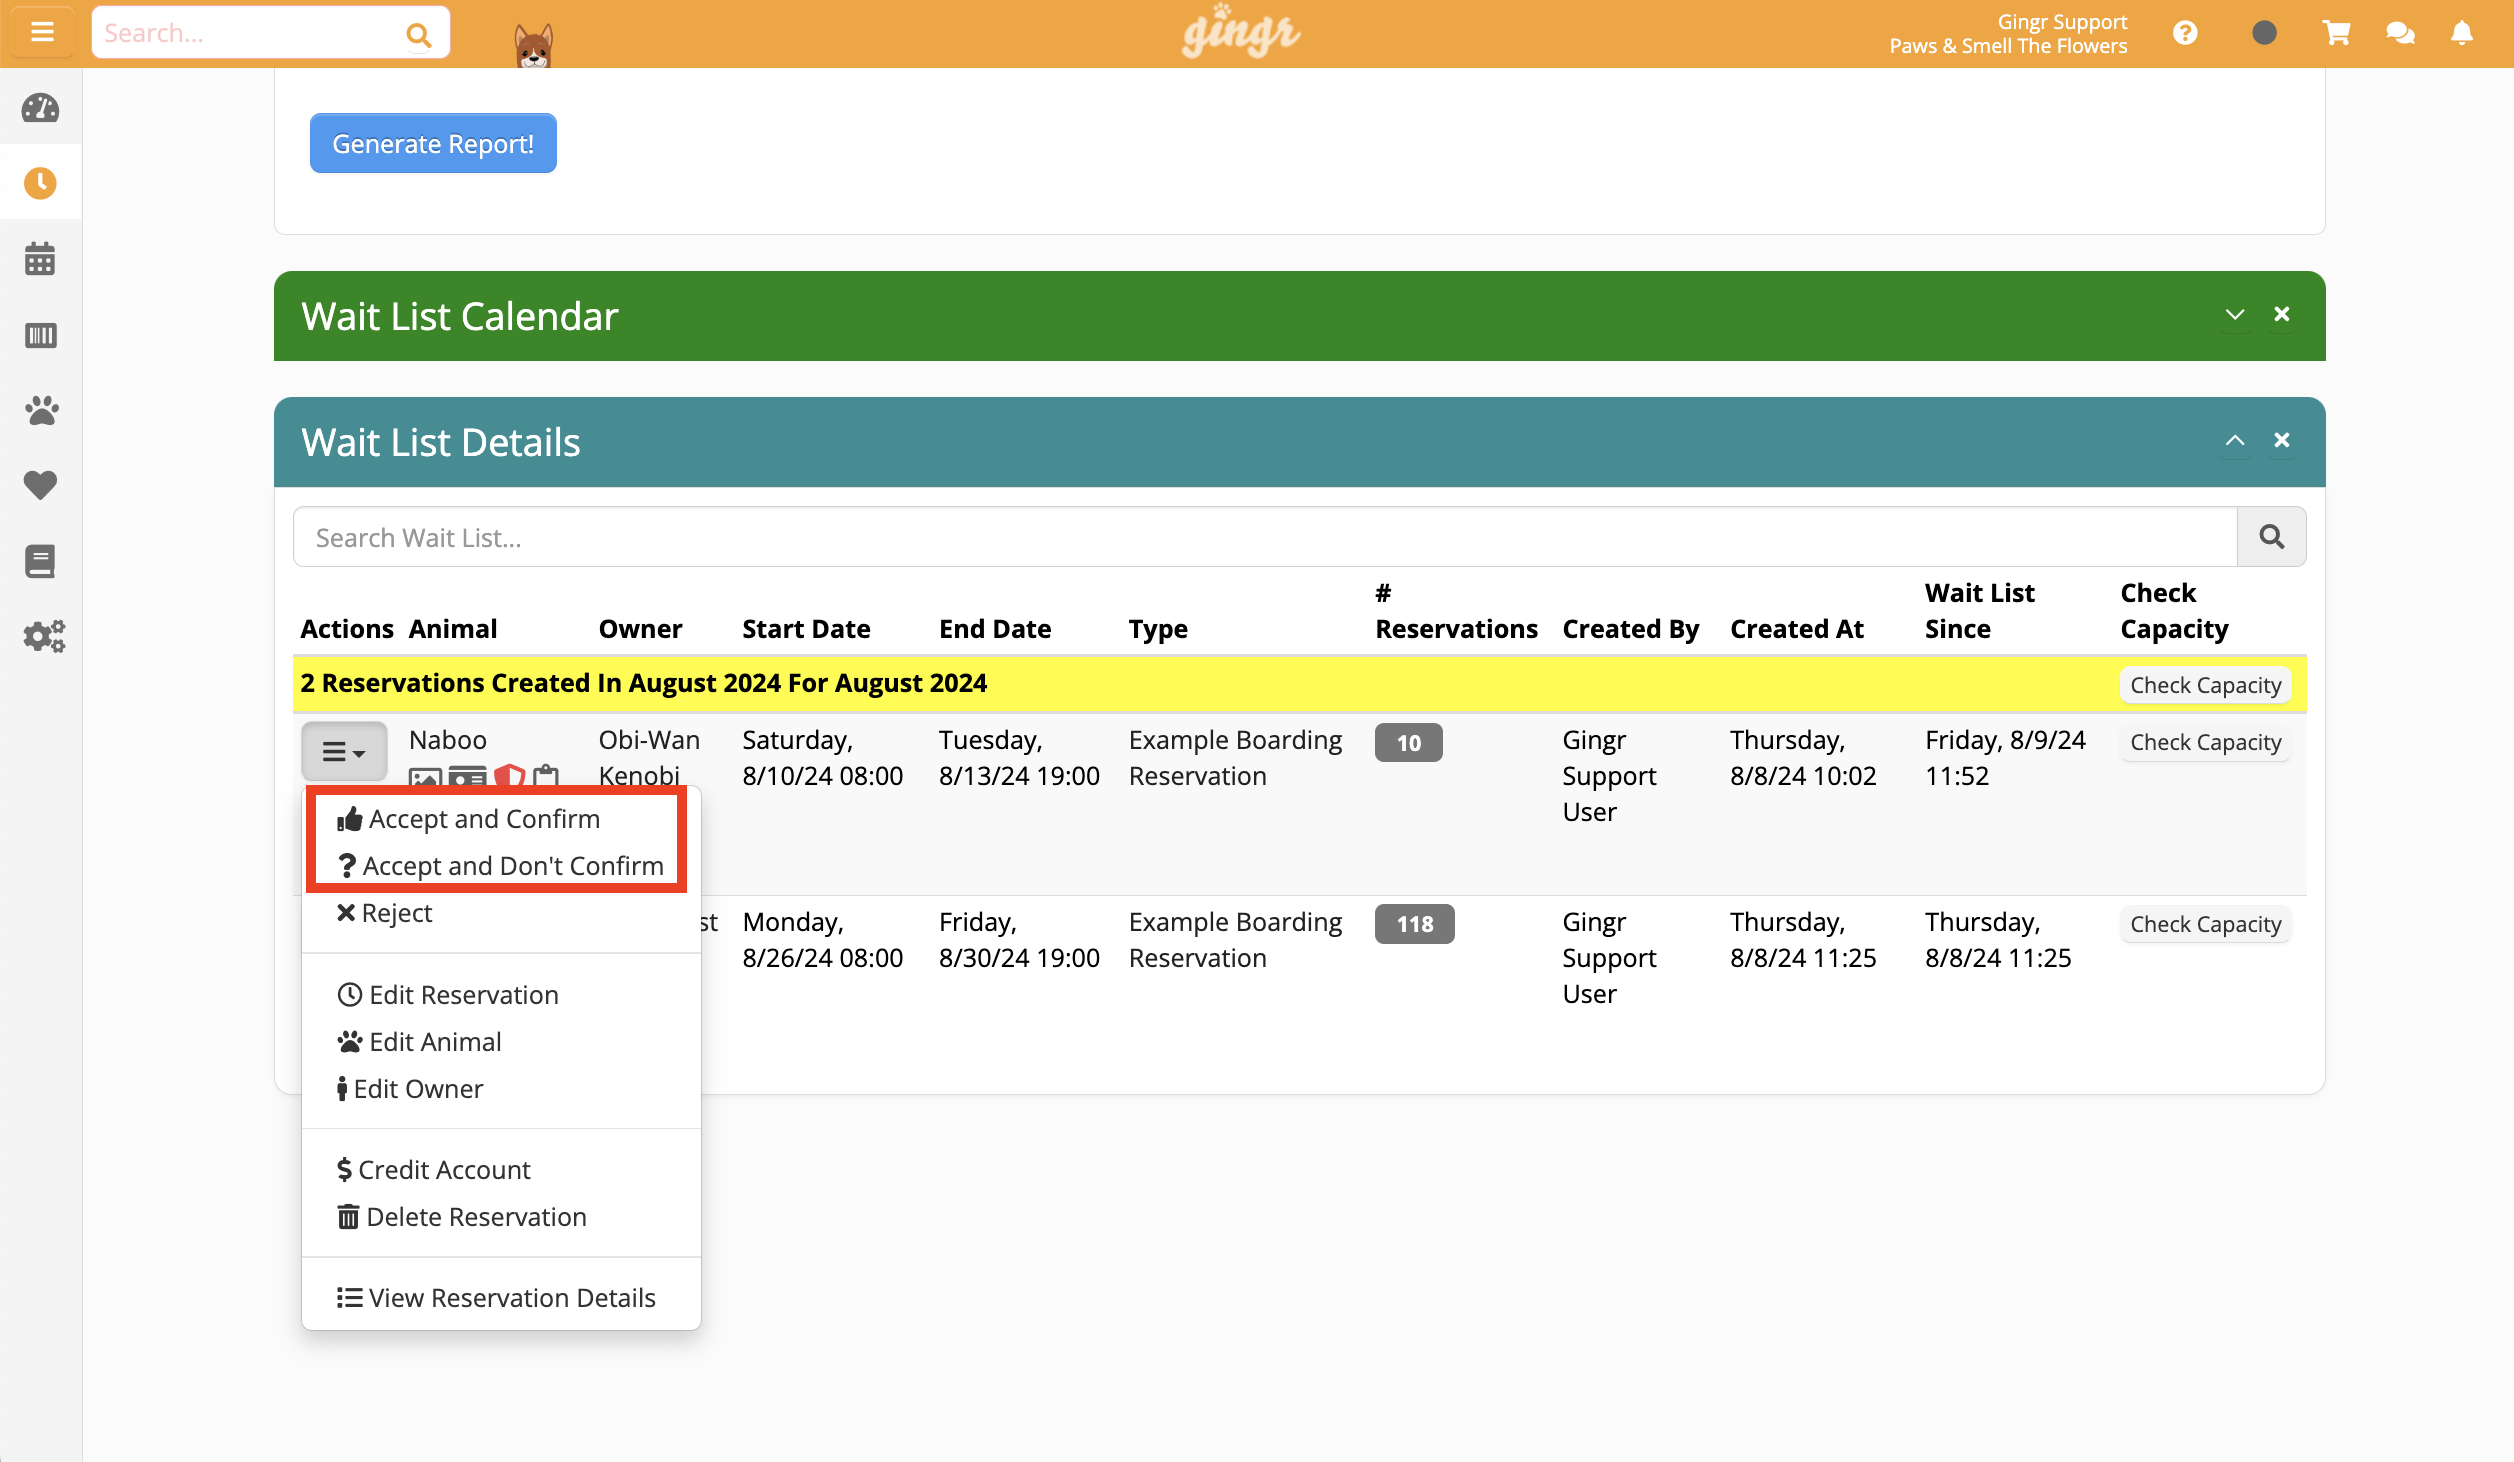Open the barcode sidebar icon
The image size is (2514, 1462).
(40, 335)
